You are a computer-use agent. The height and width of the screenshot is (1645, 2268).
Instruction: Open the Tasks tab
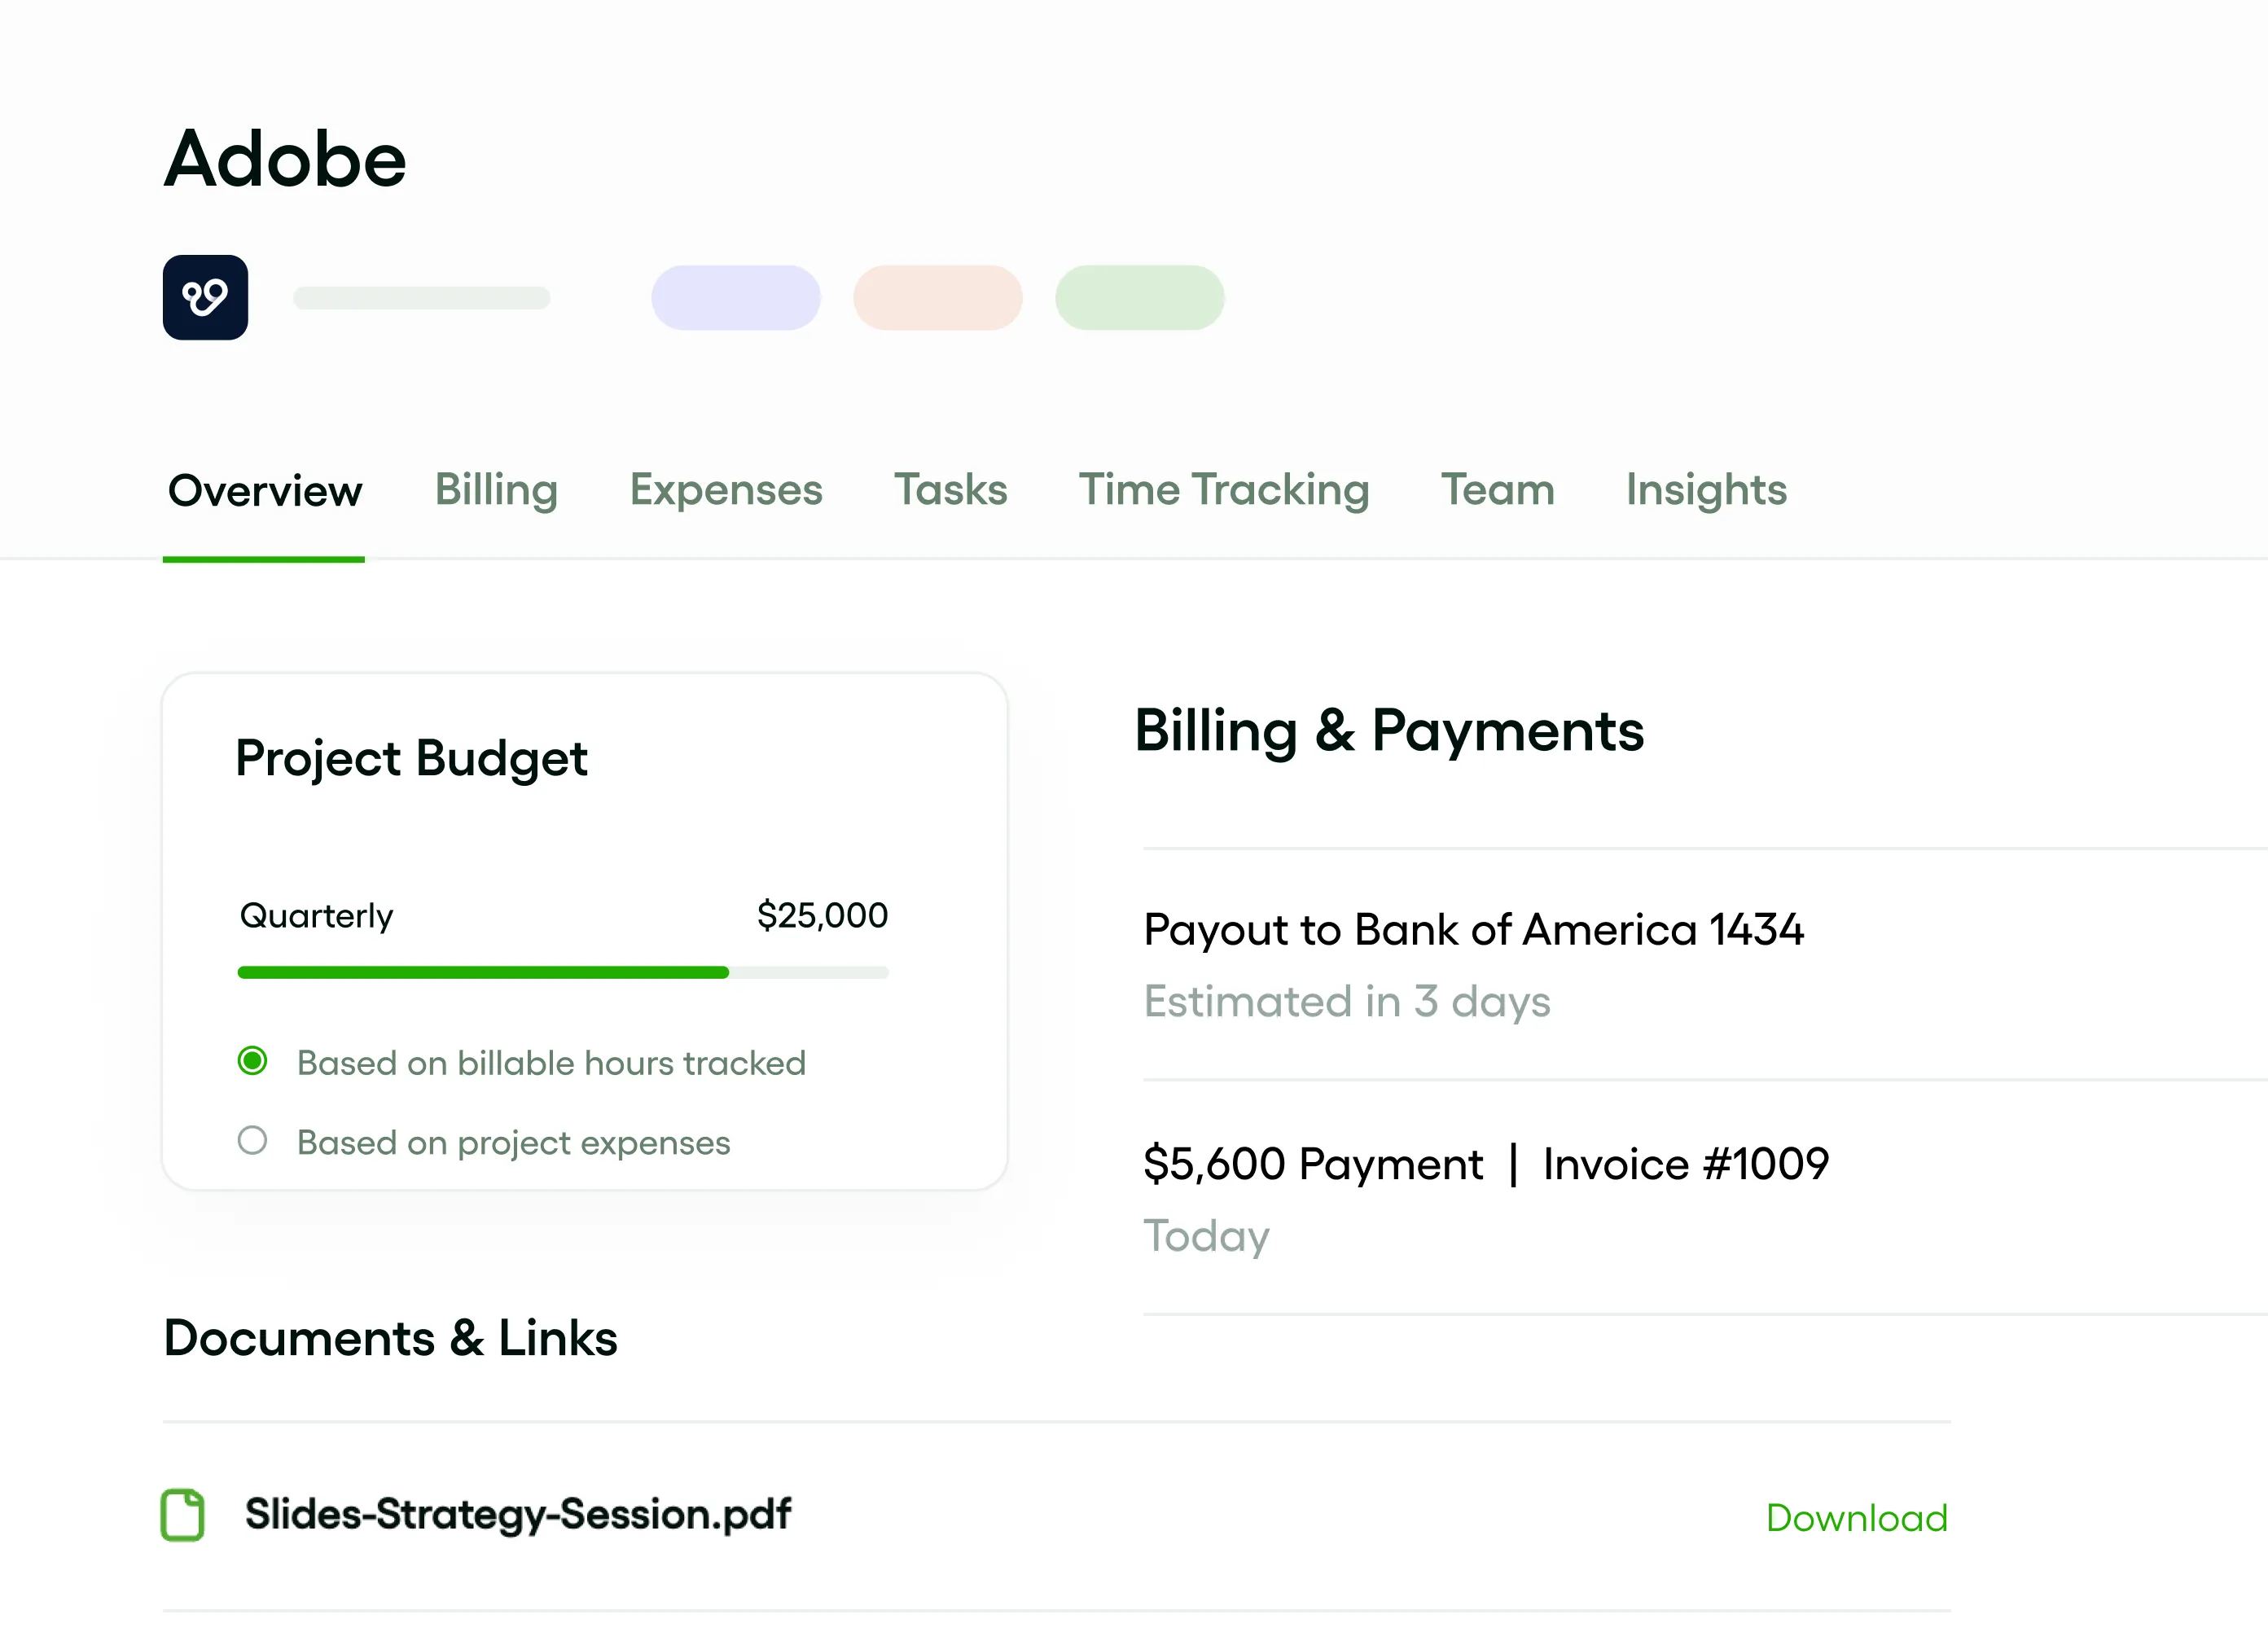point(950,491)
